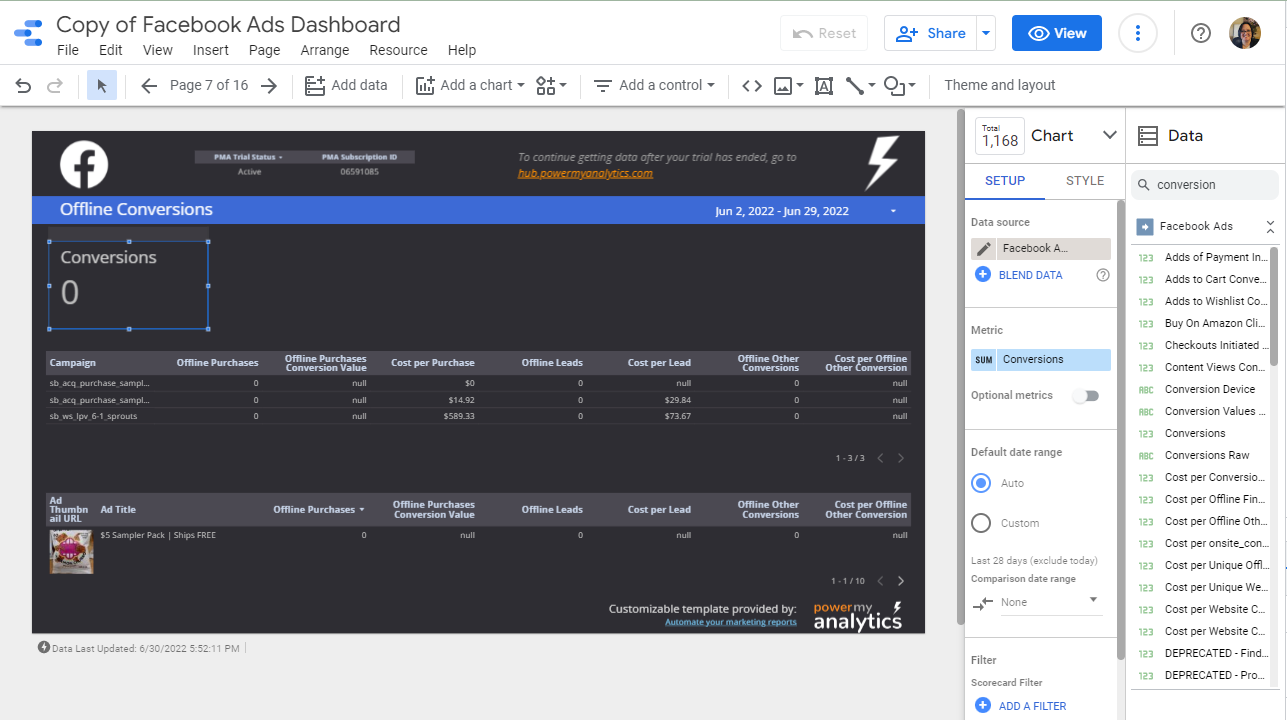The width and height of the screenshot is (1287, 720).
Task: Select the Custom date range option
Action: click(x=981, y=523)
